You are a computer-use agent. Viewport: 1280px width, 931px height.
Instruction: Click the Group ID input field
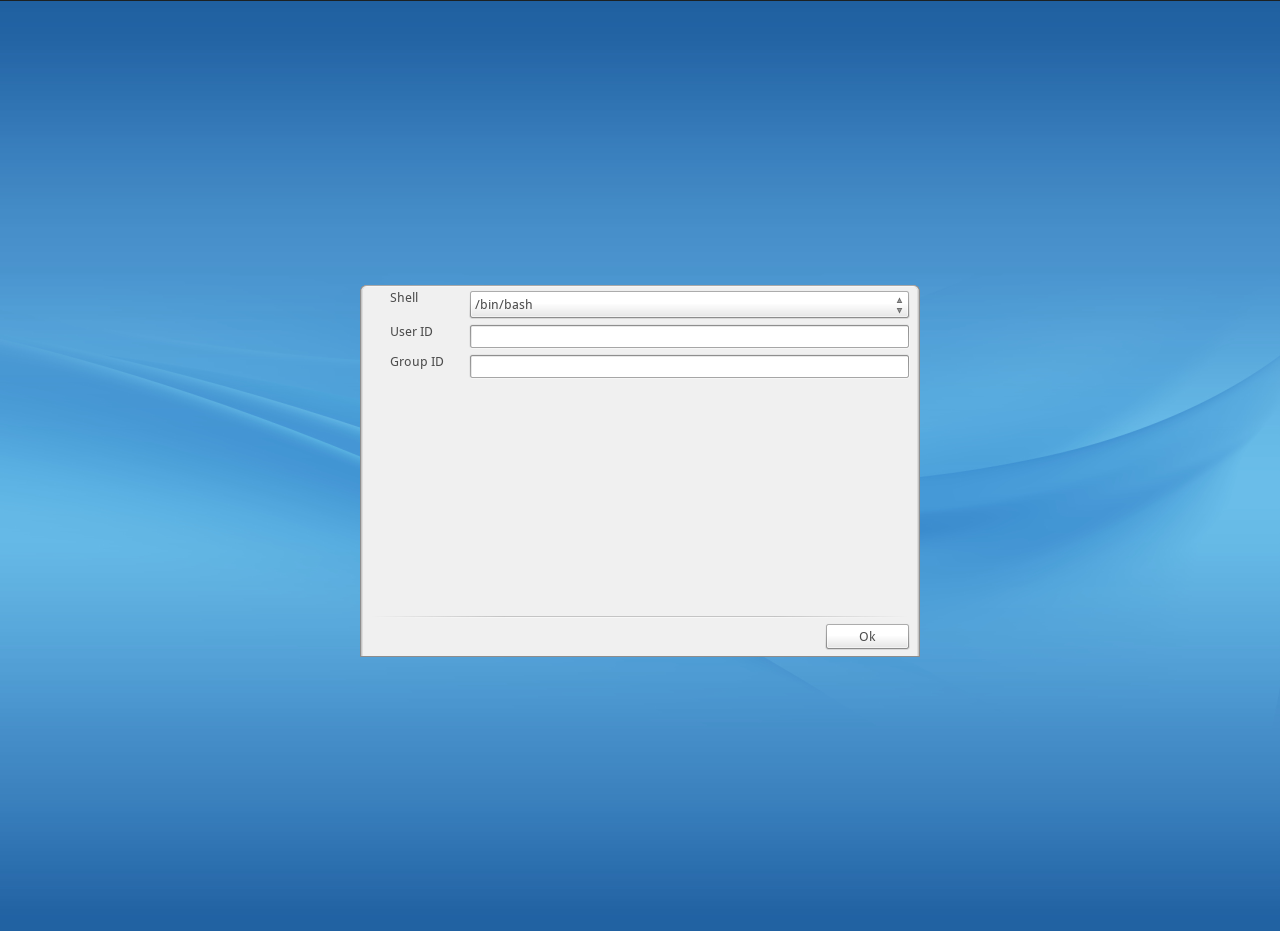(x=689, y=366)
